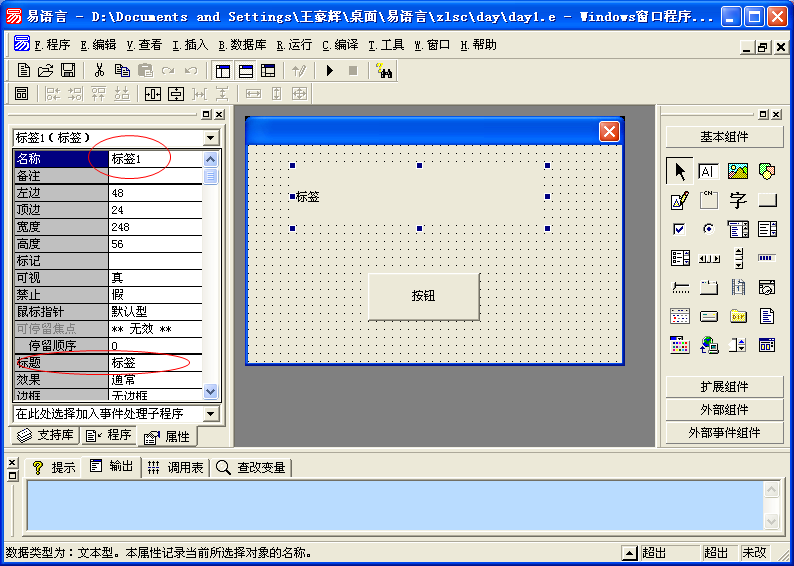This screenshot has height=566, width=794.
Task: Click the binoculars Find icon
Action: click(384, 71)
